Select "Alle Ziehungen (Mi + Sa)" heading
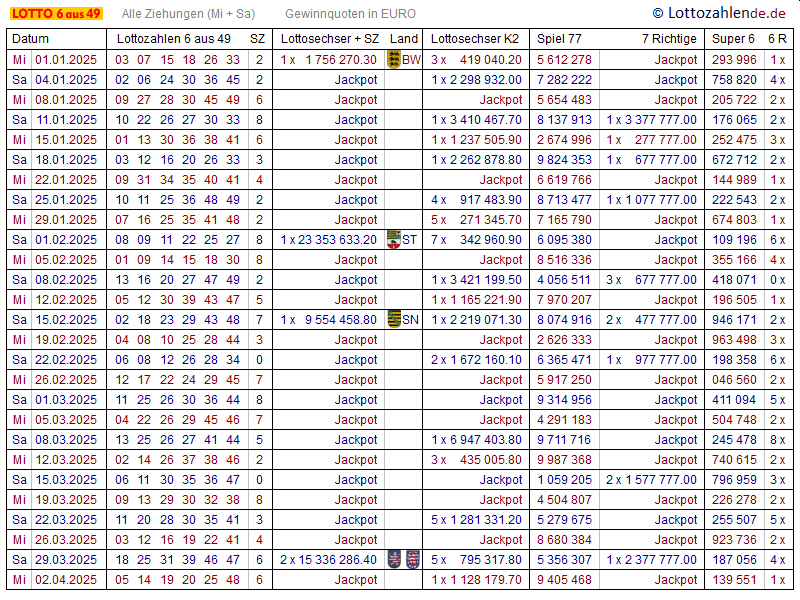The image size is (800, 600). point(188,14)
